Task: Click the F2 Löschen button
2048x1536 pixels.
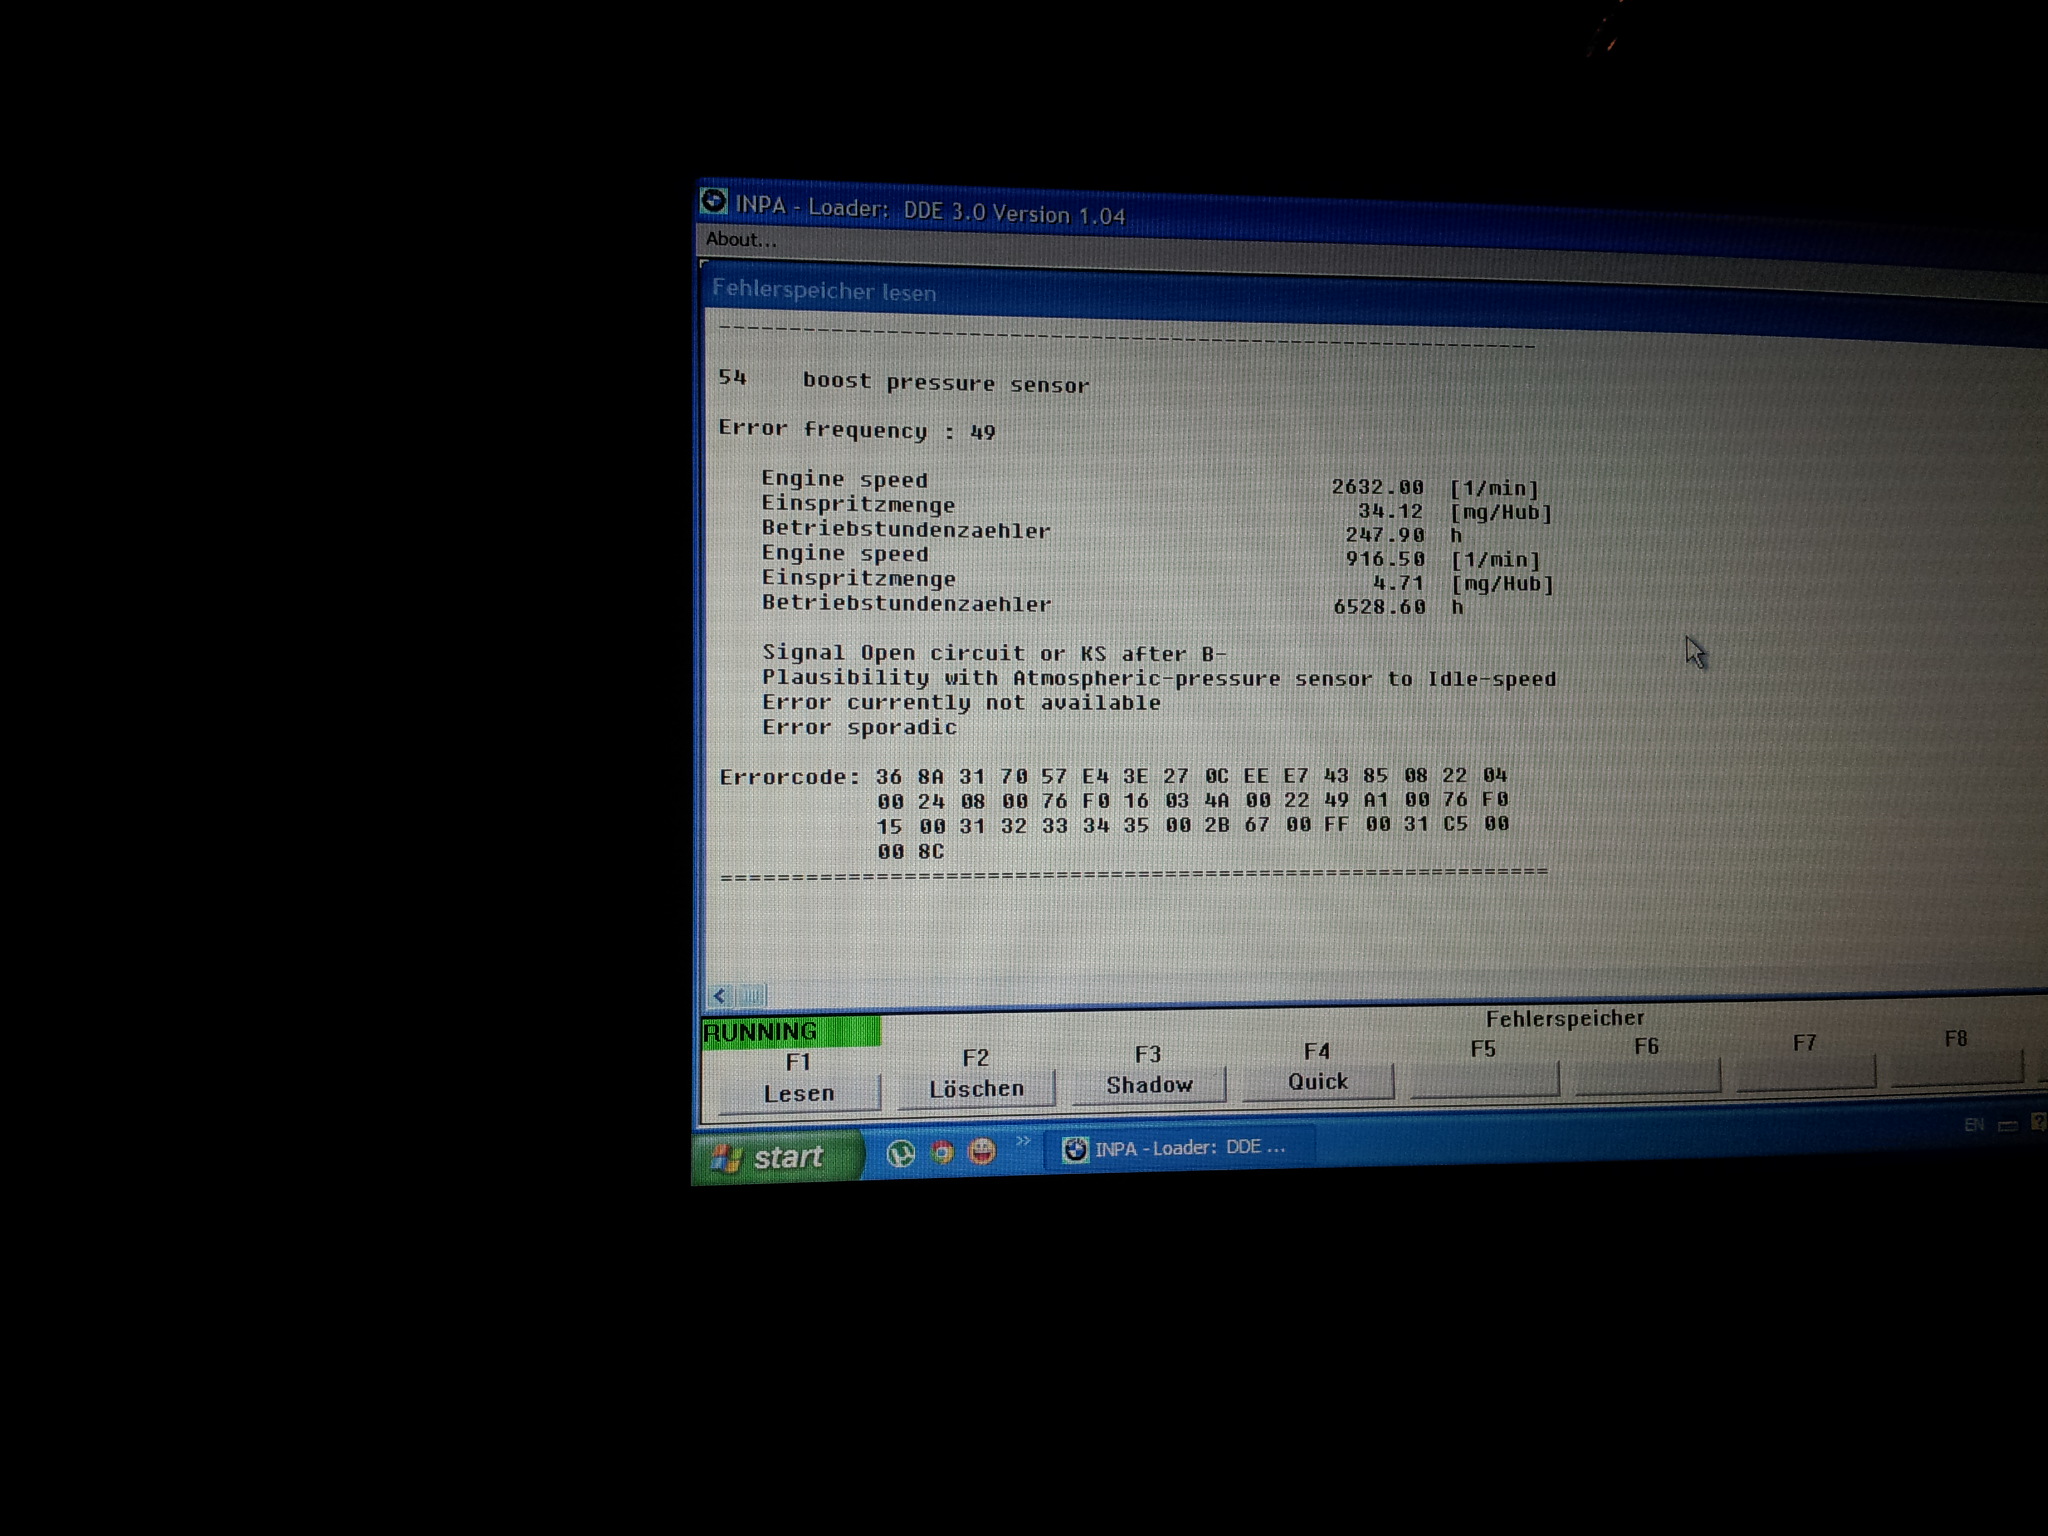Action: click(x=976, y=1088)
